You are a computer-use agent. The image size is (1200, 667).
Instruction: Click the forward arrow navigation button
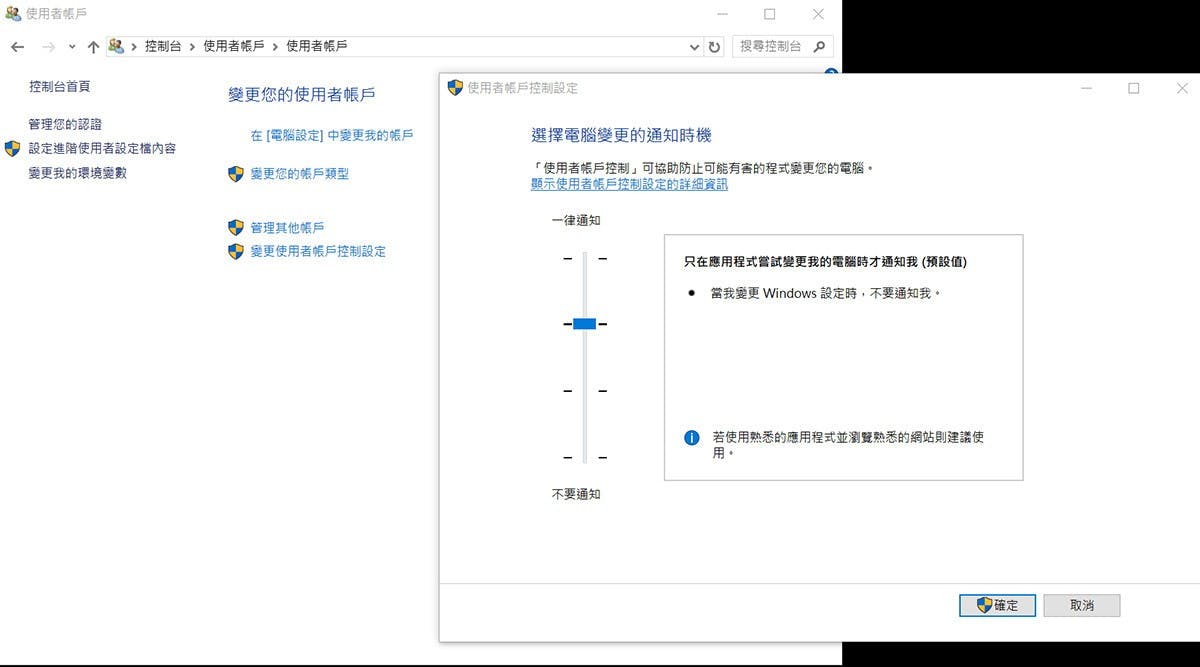click(x=48, y=47)
